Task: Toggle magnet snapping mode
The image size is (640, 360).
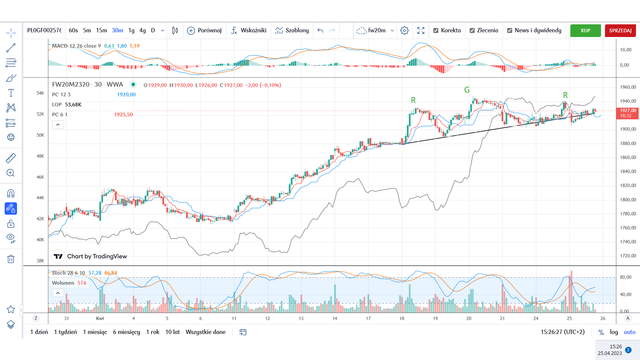Action: point(11,193)
